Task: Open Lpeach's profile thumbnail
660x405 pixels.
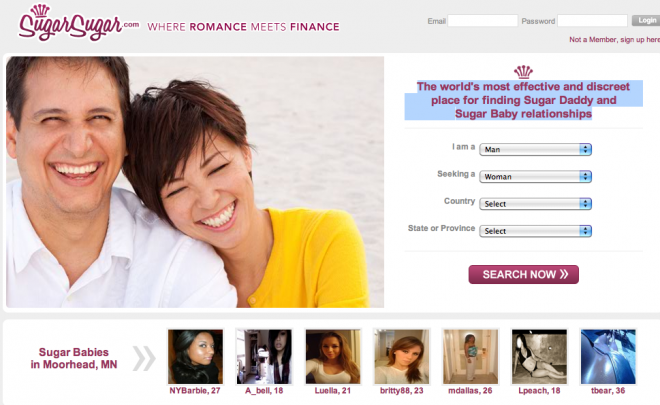Action: point(539,357)
